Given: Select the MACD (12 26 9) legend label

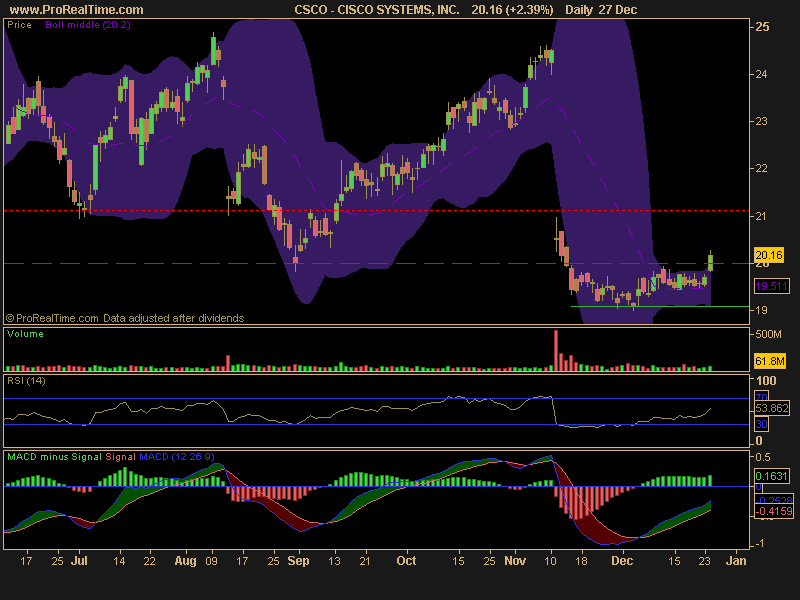Looking at the screenshot, I should [177, 457].
